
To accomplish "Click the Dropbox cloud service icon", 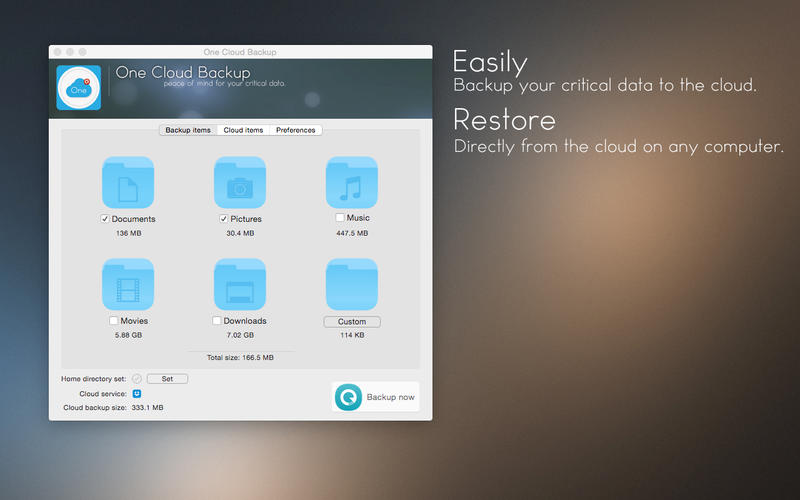I will [x=137, y=393].
